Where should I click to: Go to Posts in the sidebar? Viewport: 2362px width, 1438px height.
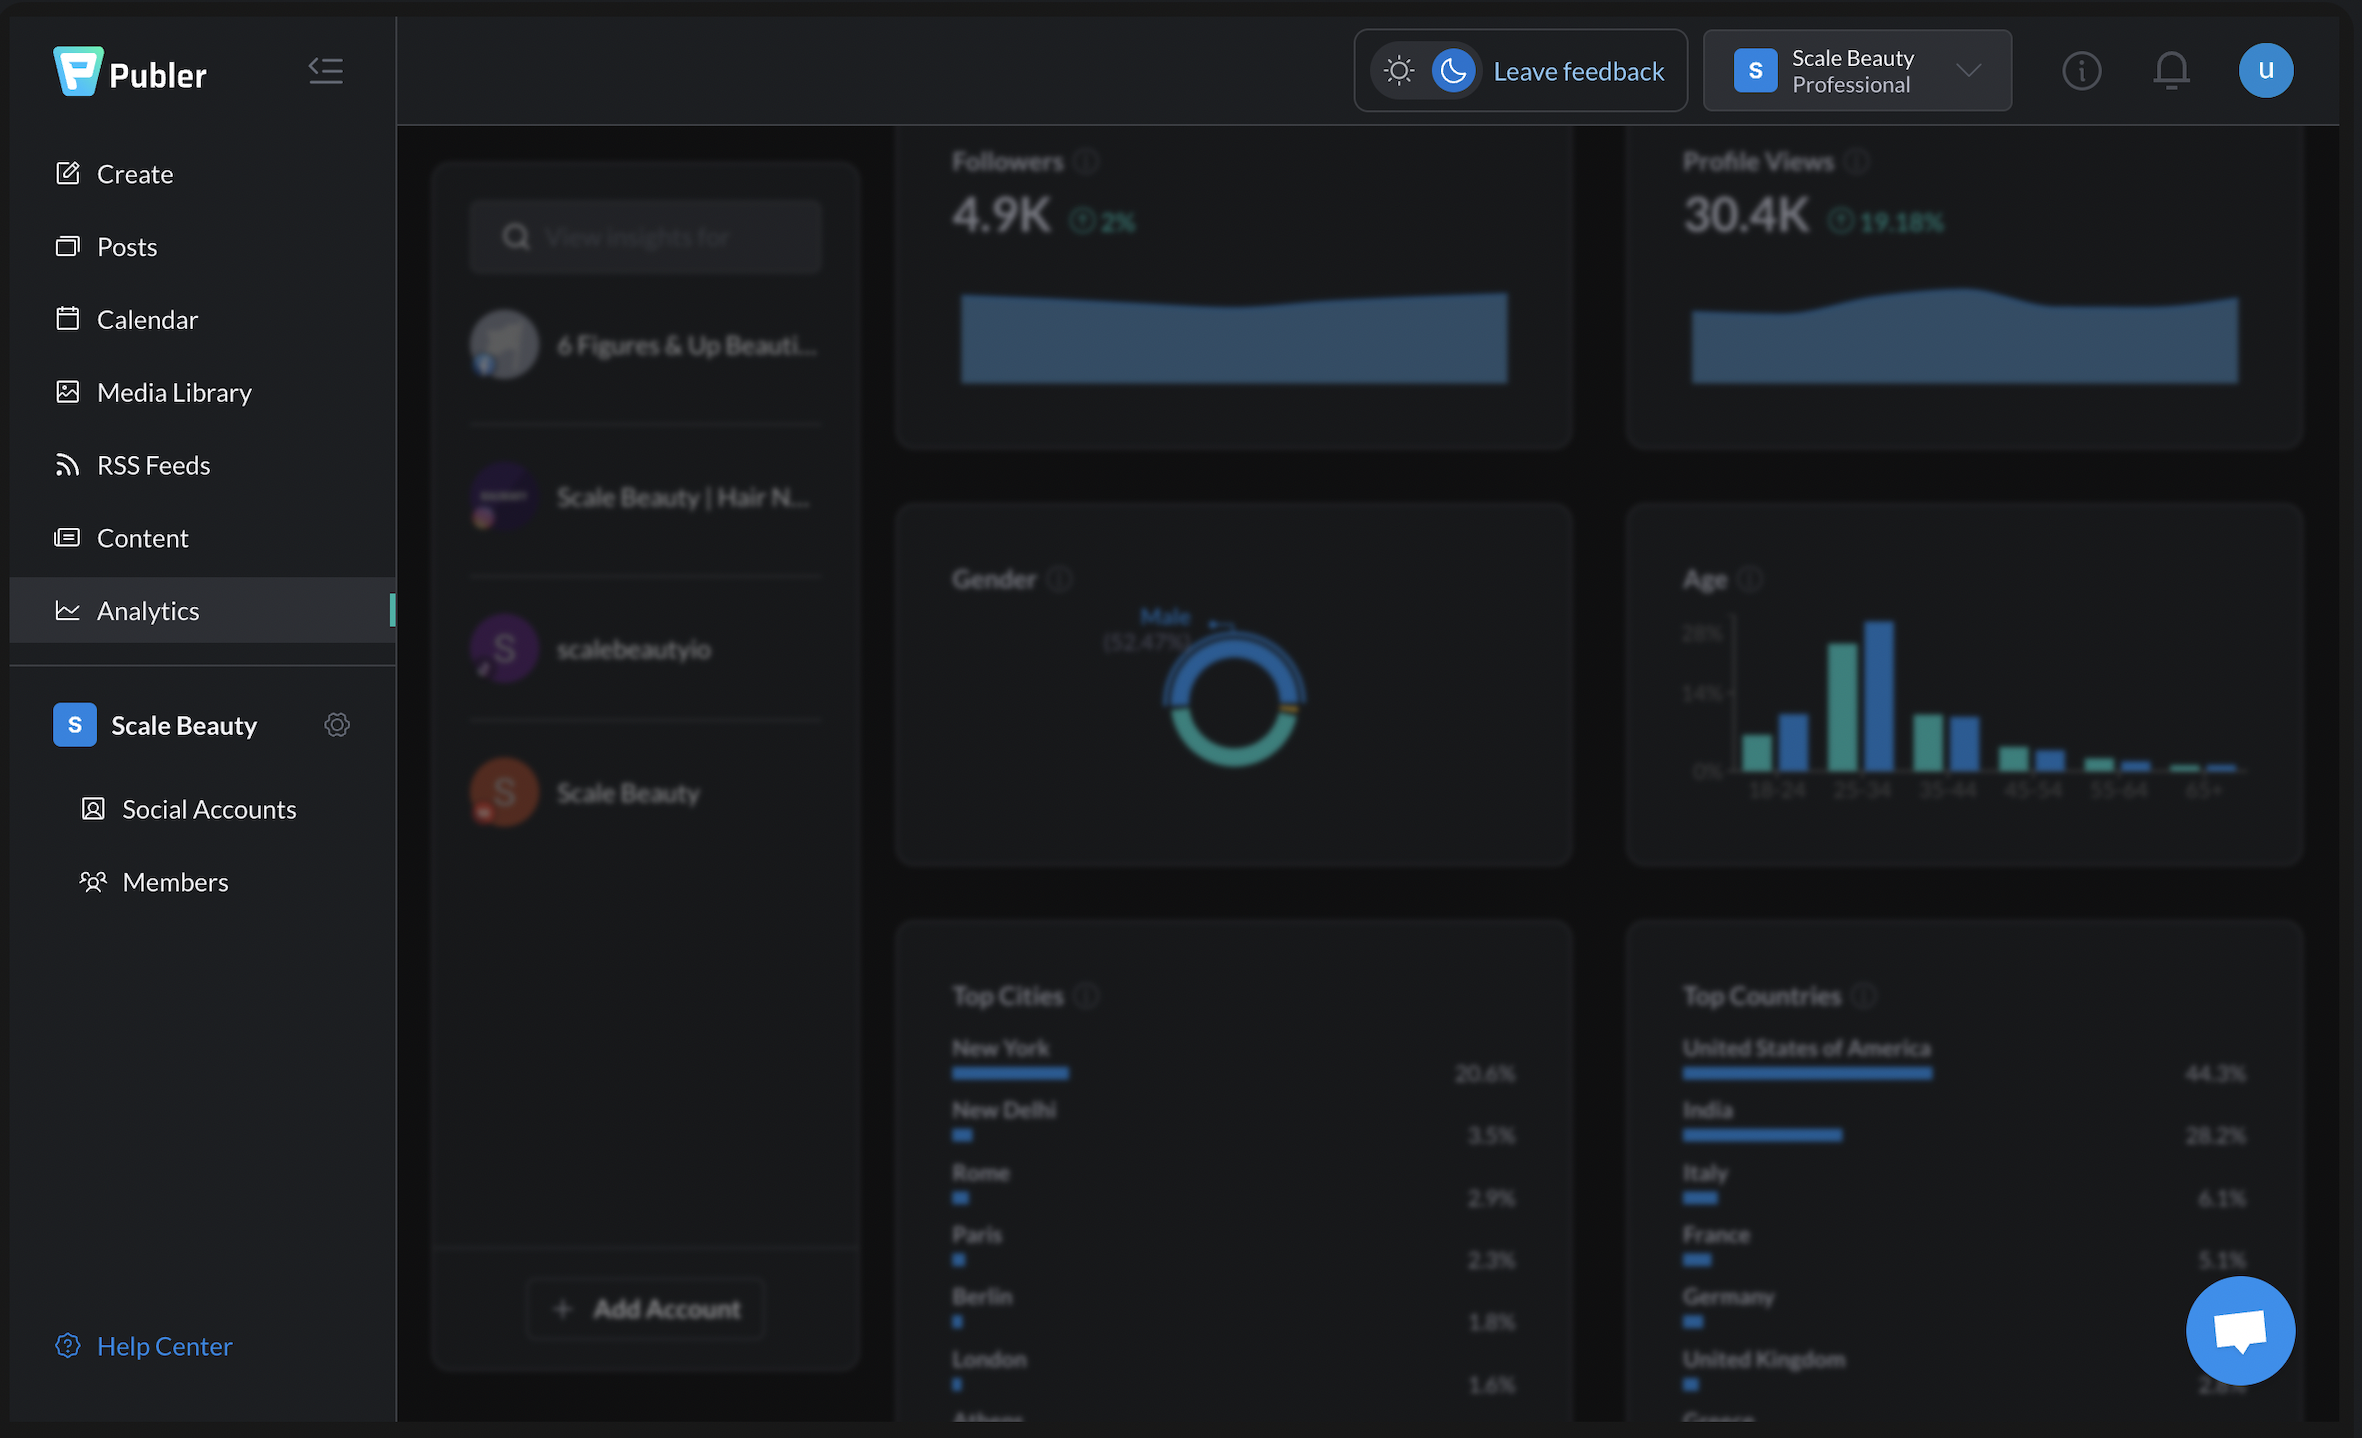coord(203,247)
